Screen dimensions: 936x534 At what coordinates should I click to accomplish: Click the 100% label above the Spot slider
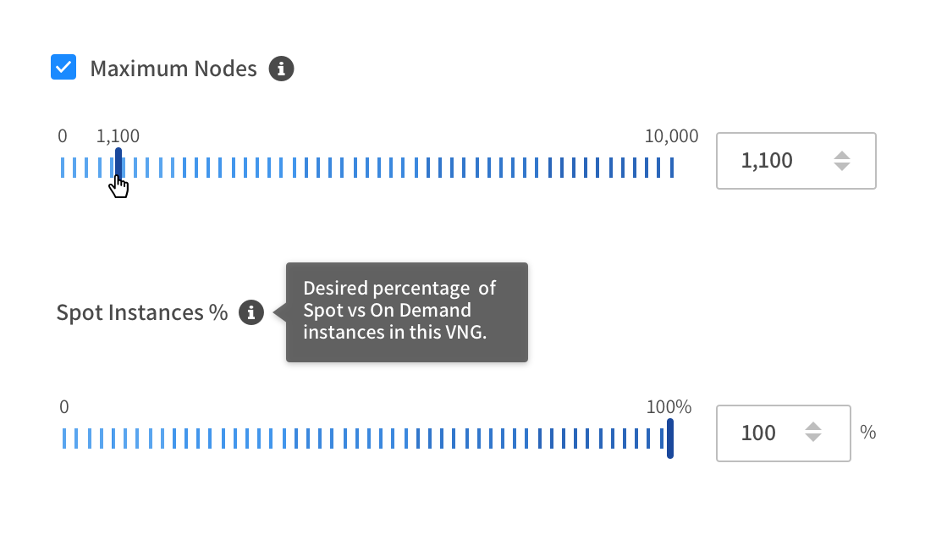(x=669, y=407)
